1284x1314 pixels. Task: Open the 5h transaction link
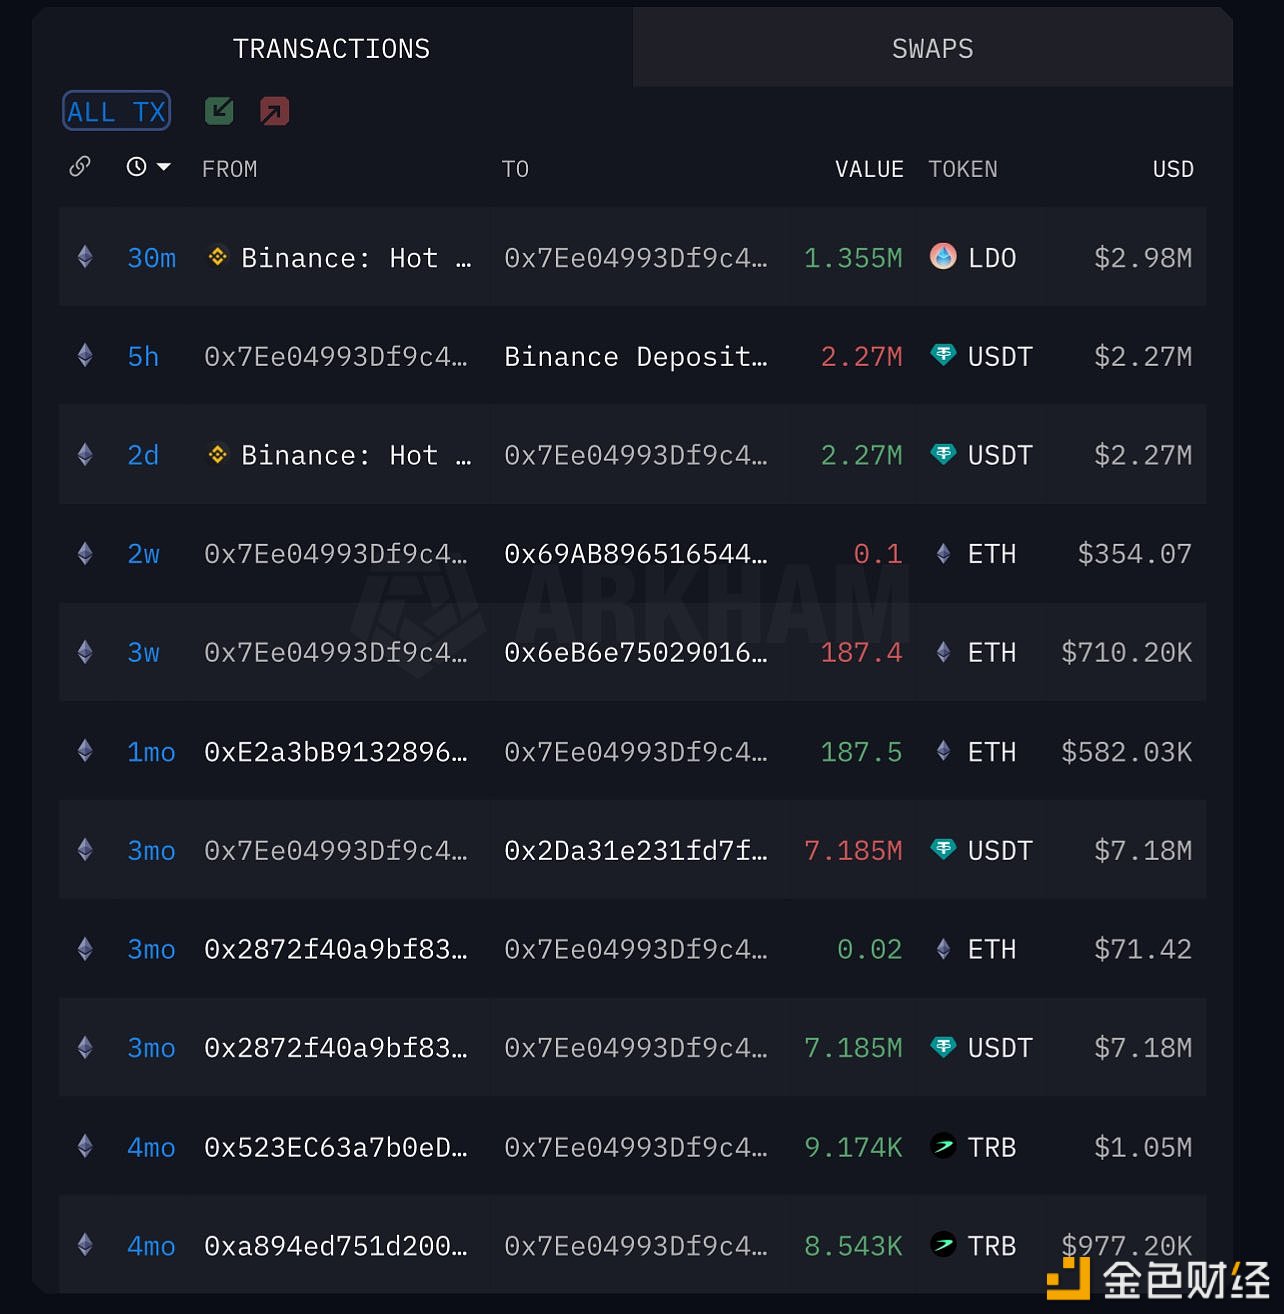[143, 356]
